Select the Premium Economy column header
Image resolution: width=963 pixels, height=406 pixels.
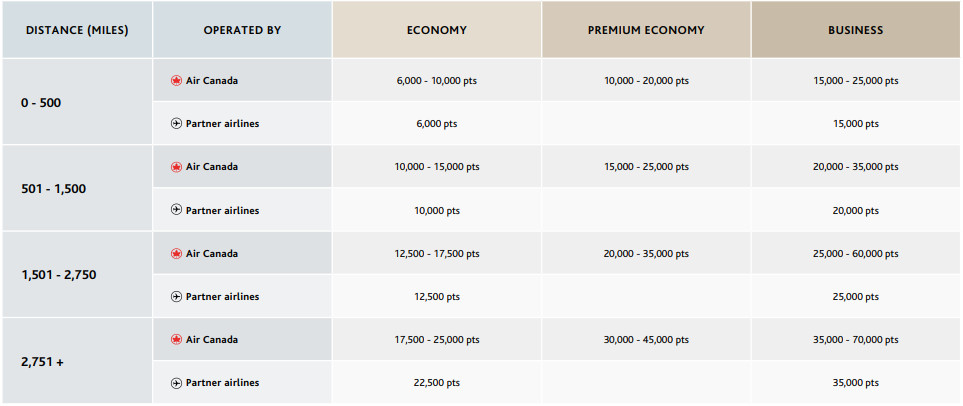(x=646, y=30)
